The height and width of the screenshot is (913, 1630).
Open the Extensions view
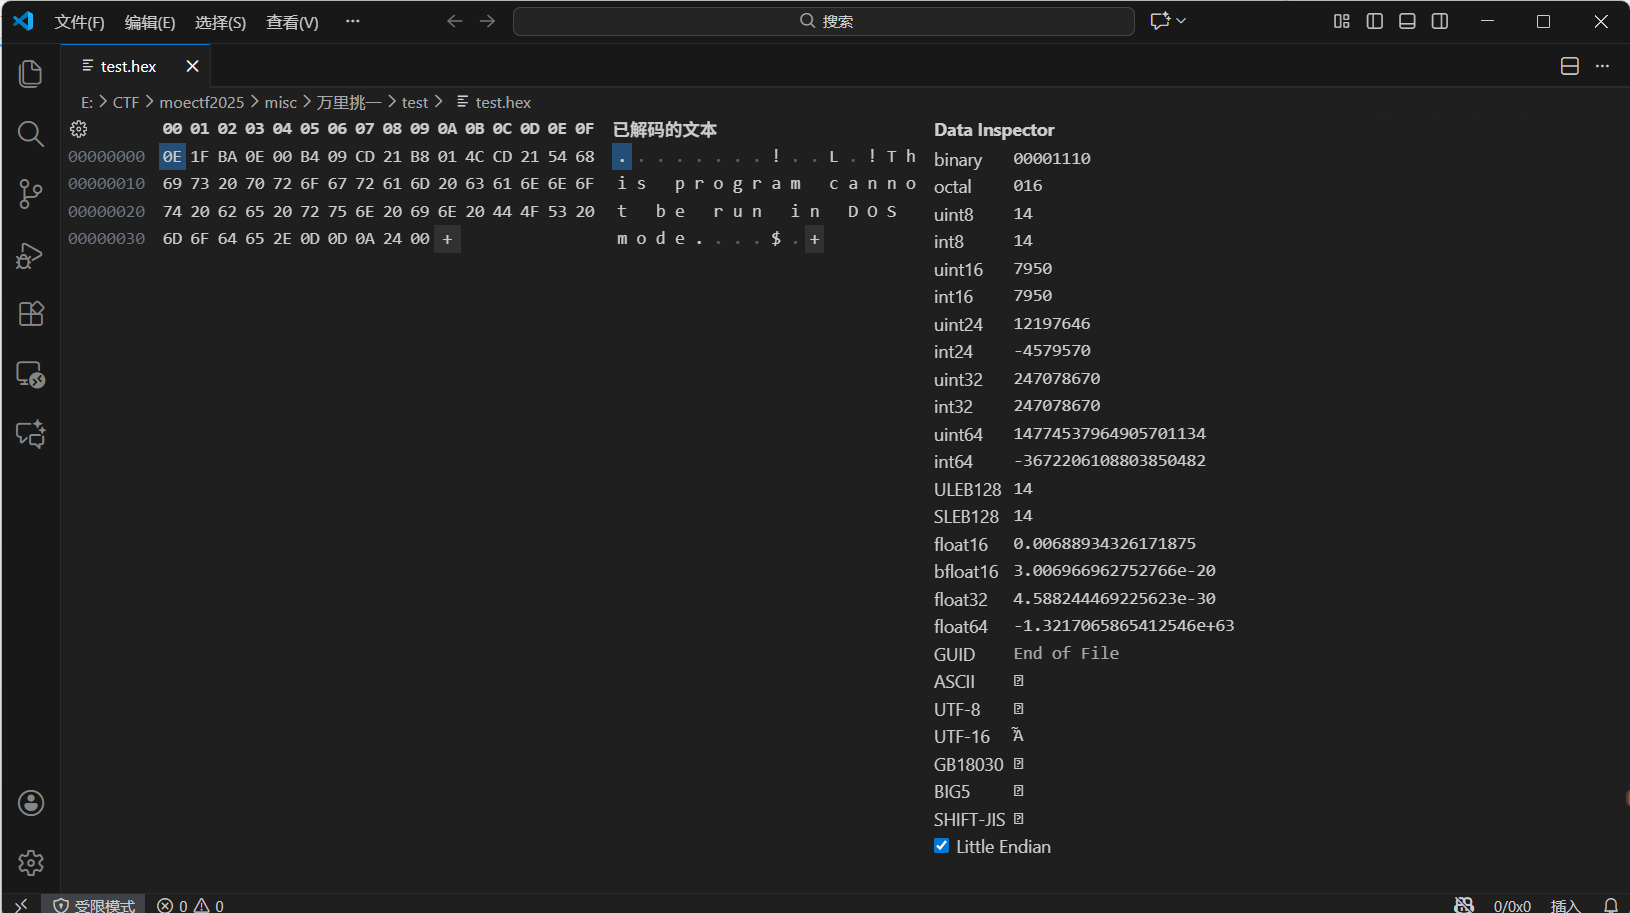click(30, 314)
